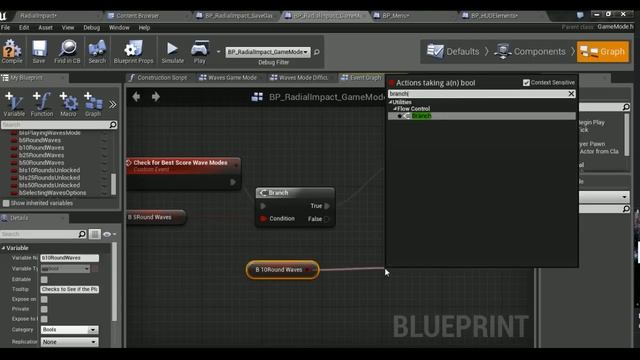Open the View menu
The height and width of the screenshot is (360, 640).
(68, 28)
